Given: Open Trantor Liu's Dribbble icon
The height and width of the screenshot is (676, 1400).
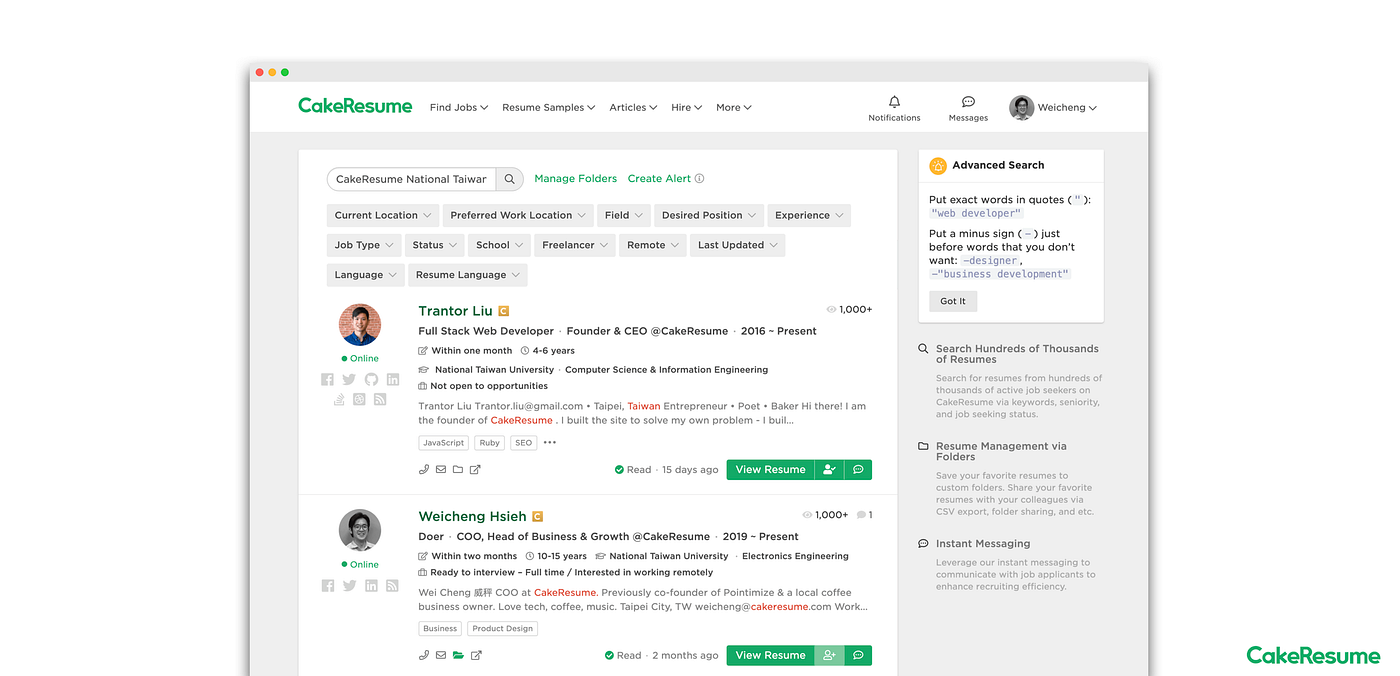Looking at the screenshot, I should (x=360, y=400).
